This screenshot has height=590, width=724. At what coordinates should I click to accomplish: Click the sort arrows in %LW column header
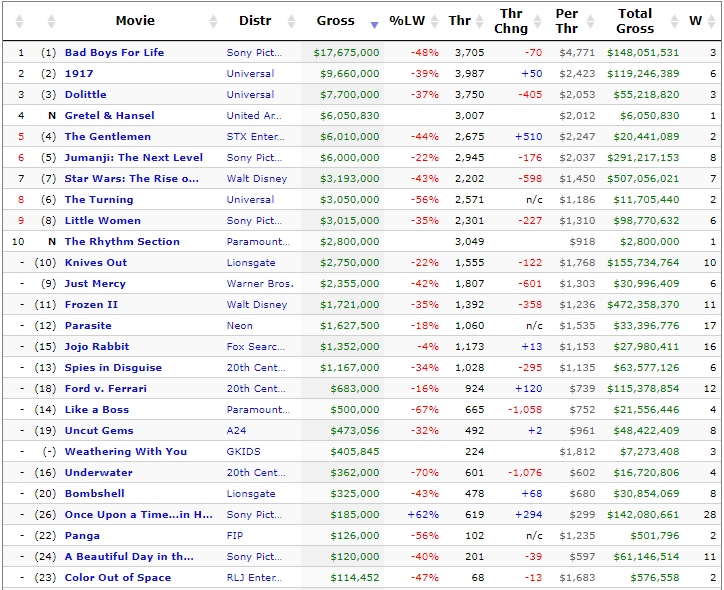pyautogui.click(x=436, y=22)
